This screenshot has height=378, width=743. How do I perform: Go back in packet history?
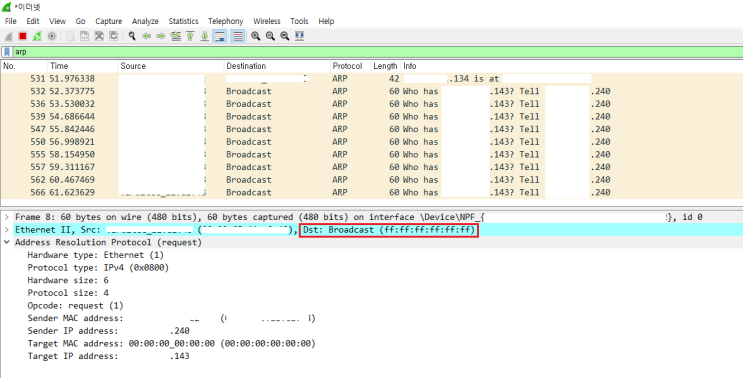(x=147, y=36)
